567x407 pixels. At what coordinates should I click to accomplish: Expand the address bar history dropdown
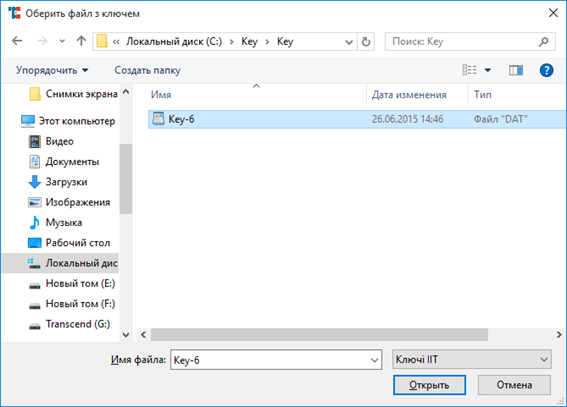349,42
